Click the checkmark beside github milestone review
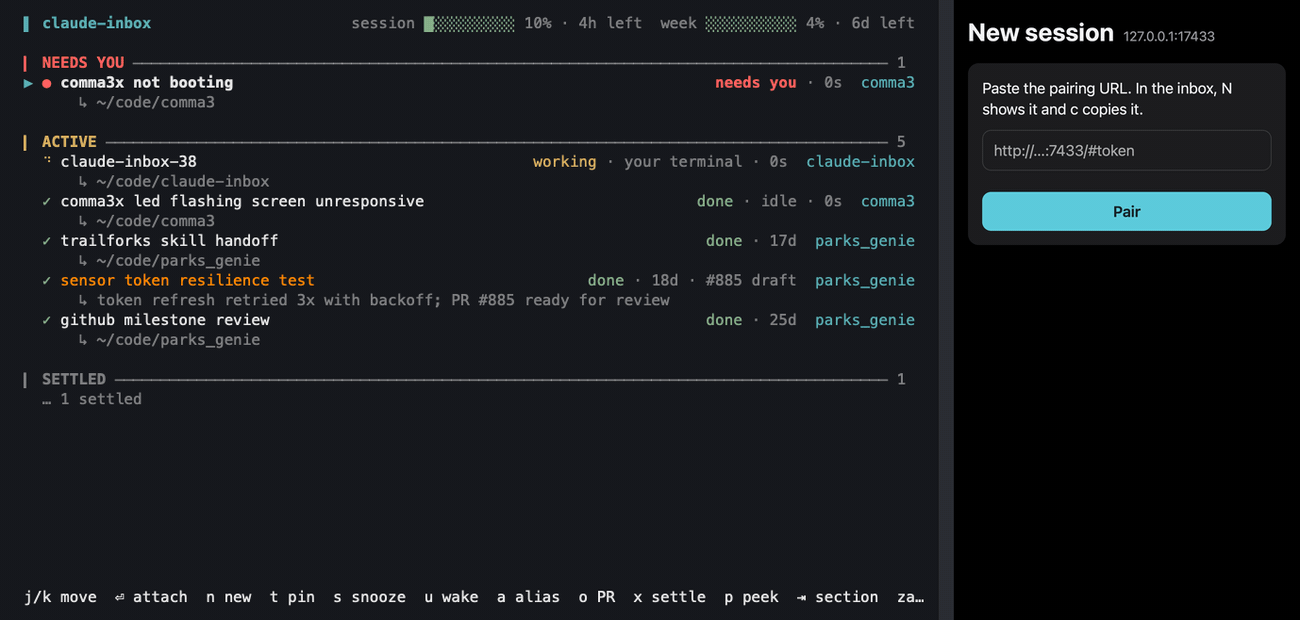Viewport: 1300px width, 620px height. click(47, 320)
